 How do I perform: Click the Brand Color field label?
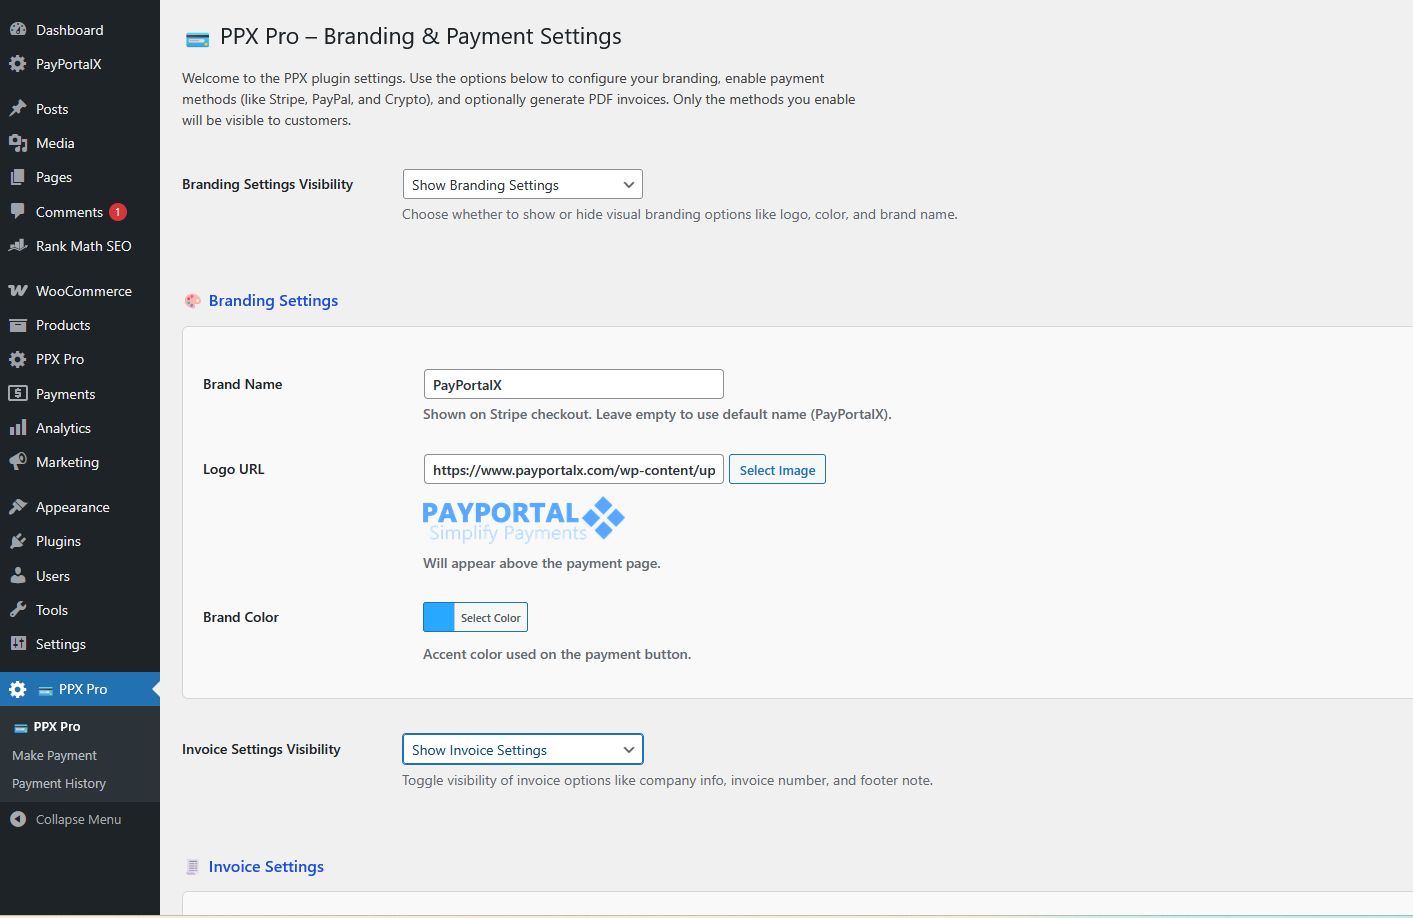click(241, 617)
